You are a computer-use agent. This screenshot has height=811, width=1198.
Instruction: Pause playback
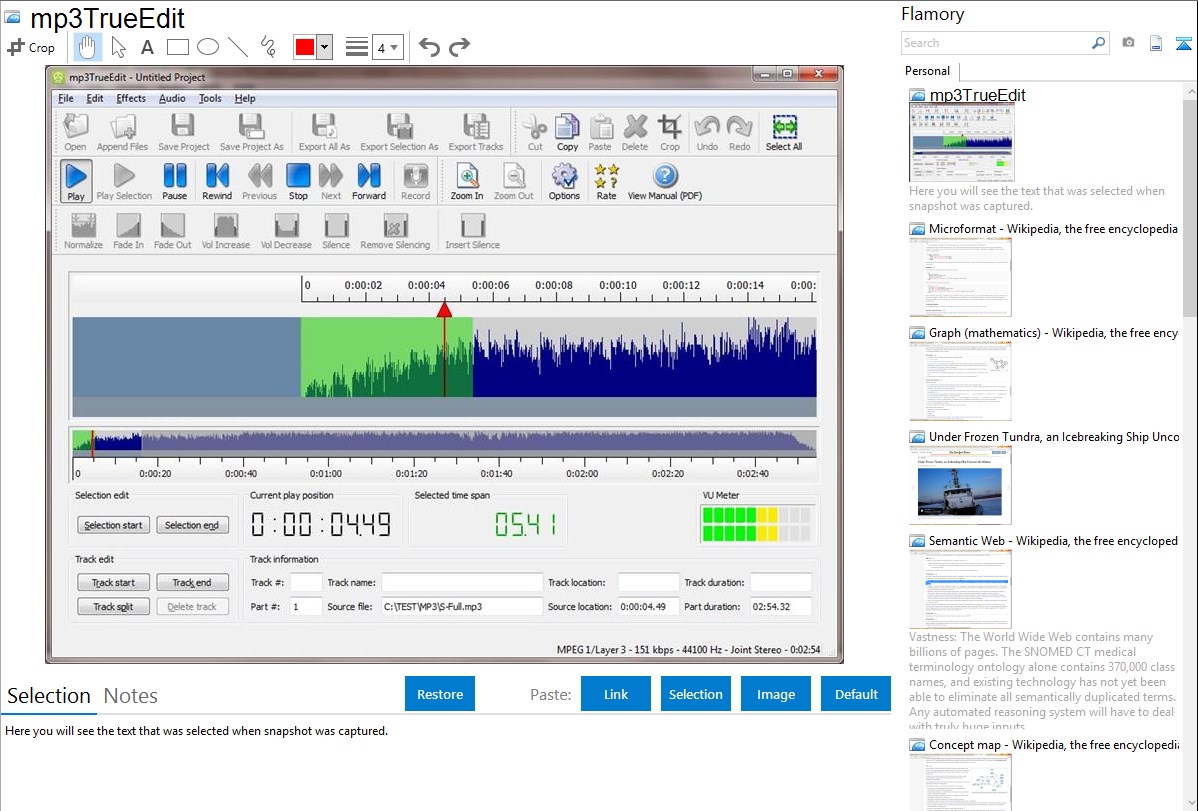pos(174,181)
